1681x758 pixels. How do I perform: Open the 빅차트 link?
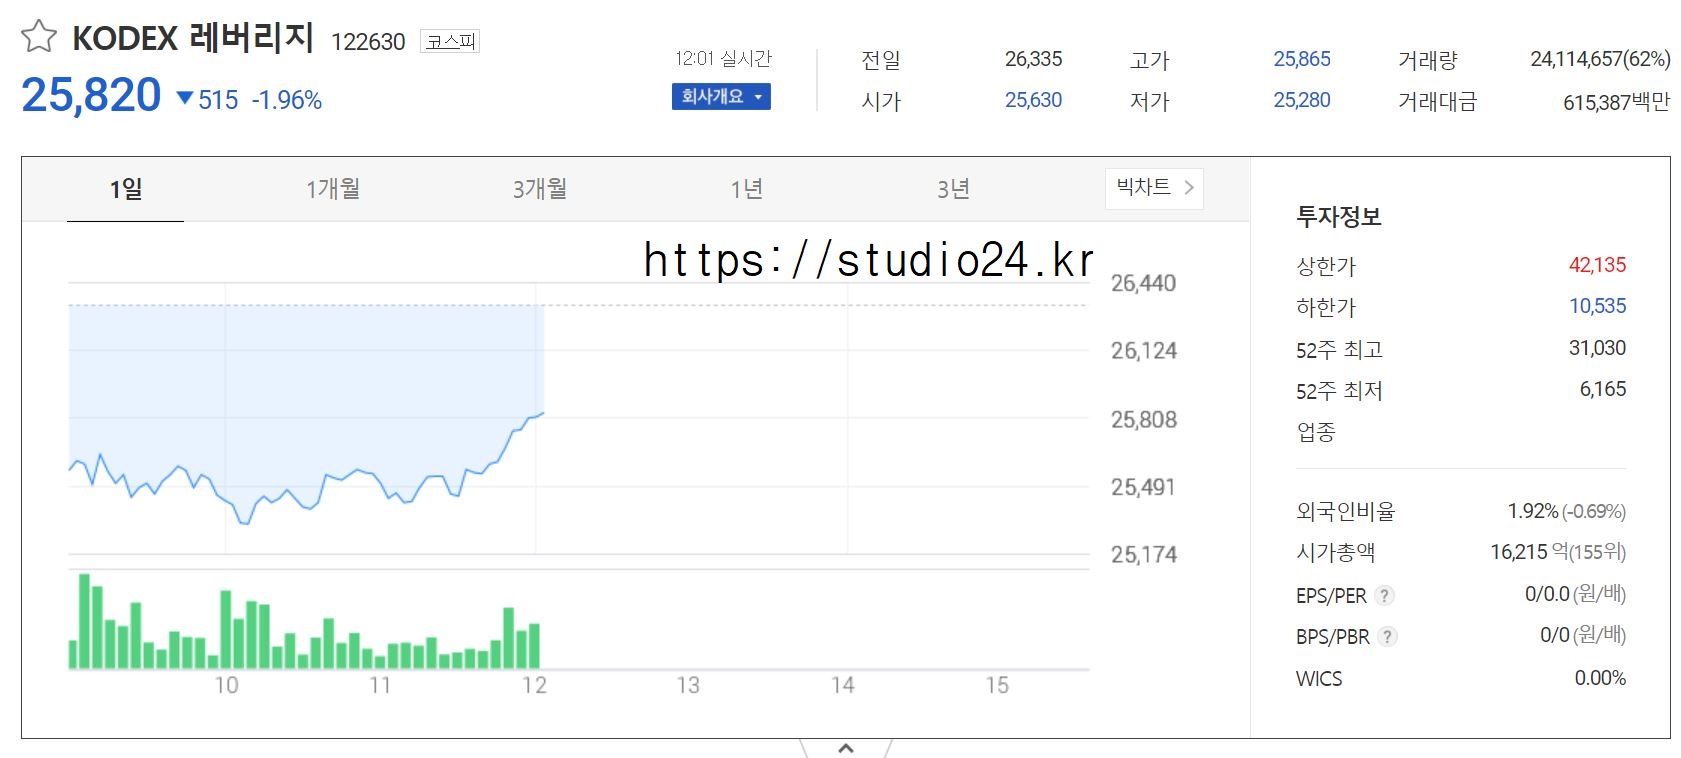pyautogui.click(x=1154, y=188)
